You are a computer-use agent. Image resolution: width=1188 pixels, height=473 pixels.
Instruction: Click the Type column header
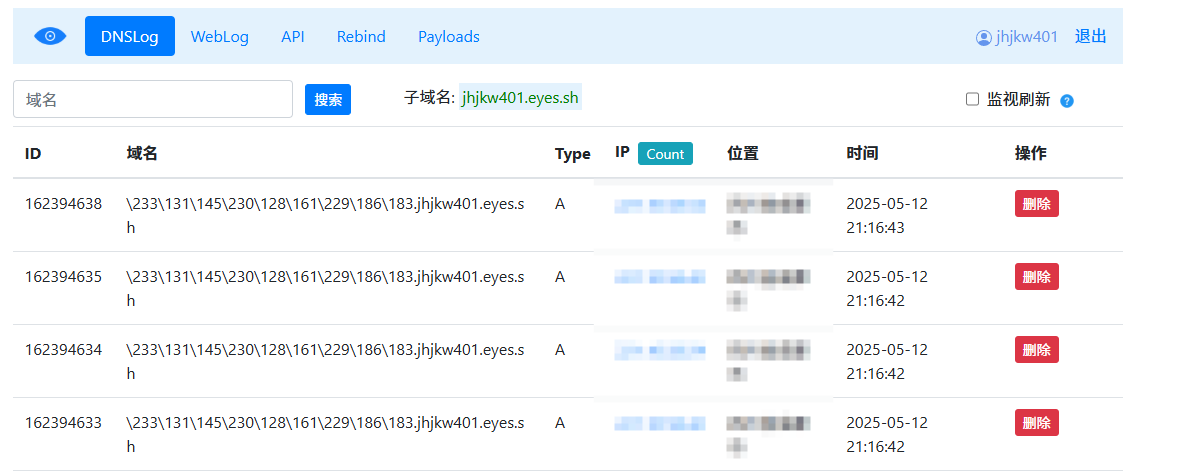point(572,154)
